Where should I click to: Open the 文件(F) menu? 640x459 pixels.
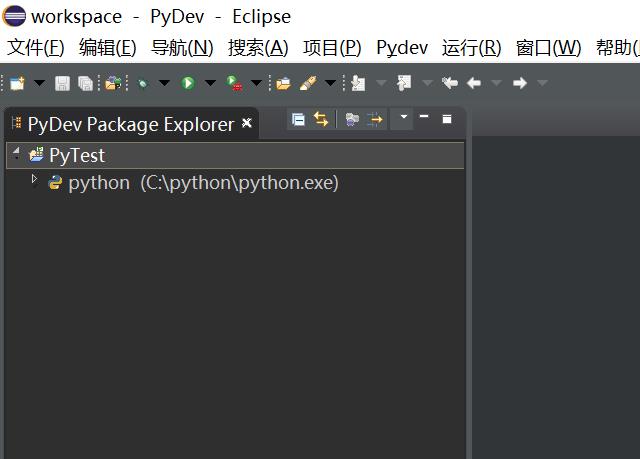tap(36, 48)
